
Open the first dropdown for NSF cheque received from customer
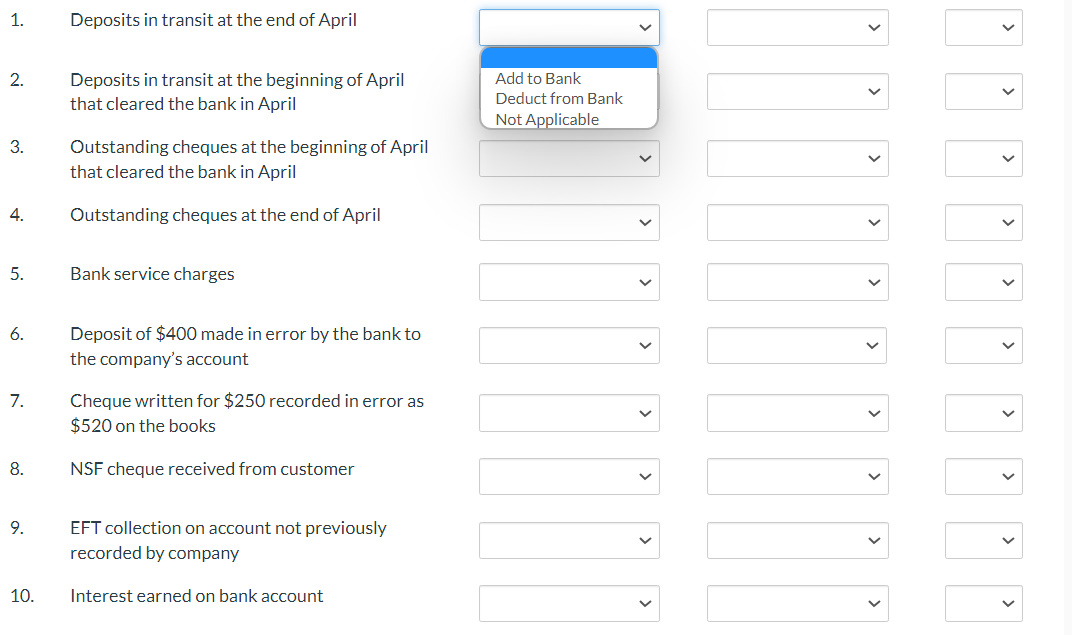[569, 476]
